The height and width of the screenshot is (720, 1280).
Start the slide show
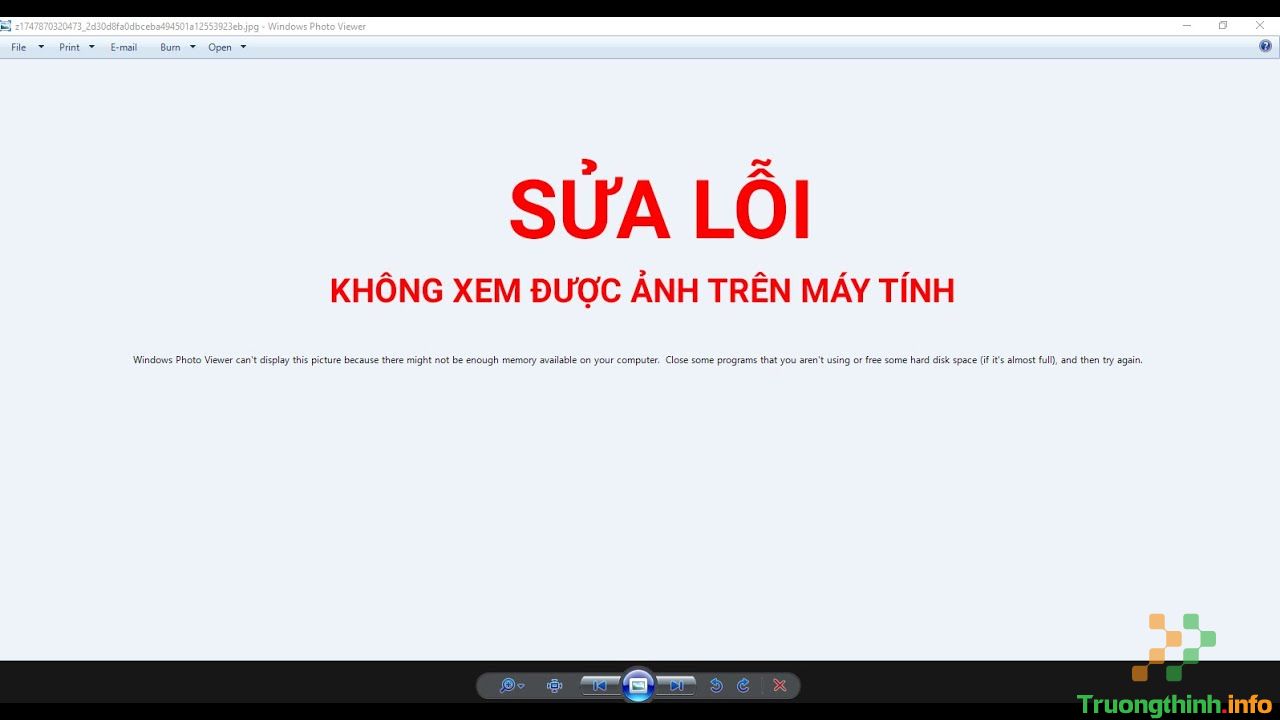[638, 685]
